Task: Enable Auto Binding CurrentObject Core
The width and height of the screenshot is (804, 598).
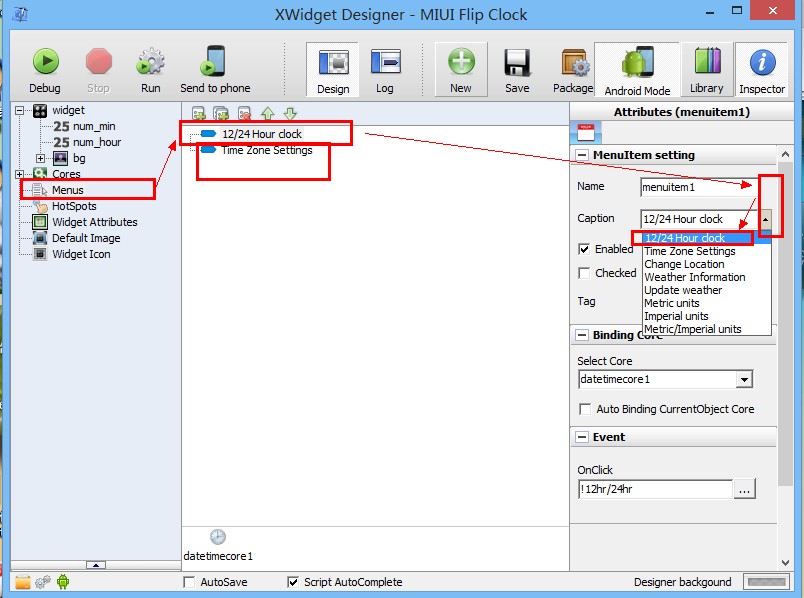Action: (585, 409)
